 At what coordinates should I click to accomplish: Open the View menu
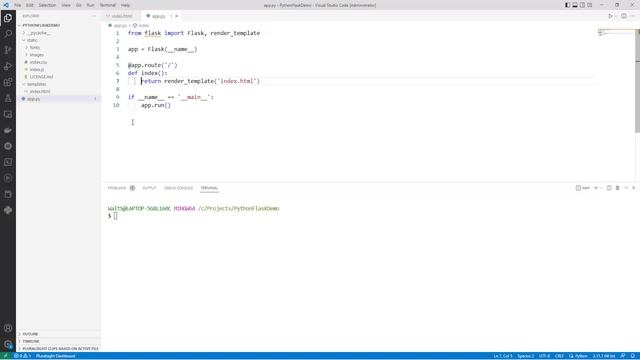click(x=66, y=5)
